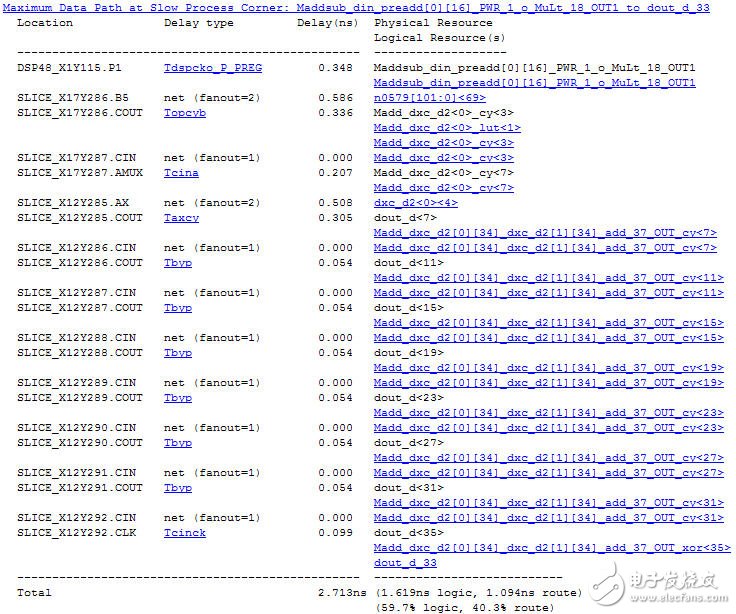Click Tbyp link for SLICE_X12Y288.COUT
Screen dimensions: 736x614
pyautogui.click(x=178, y=353)
